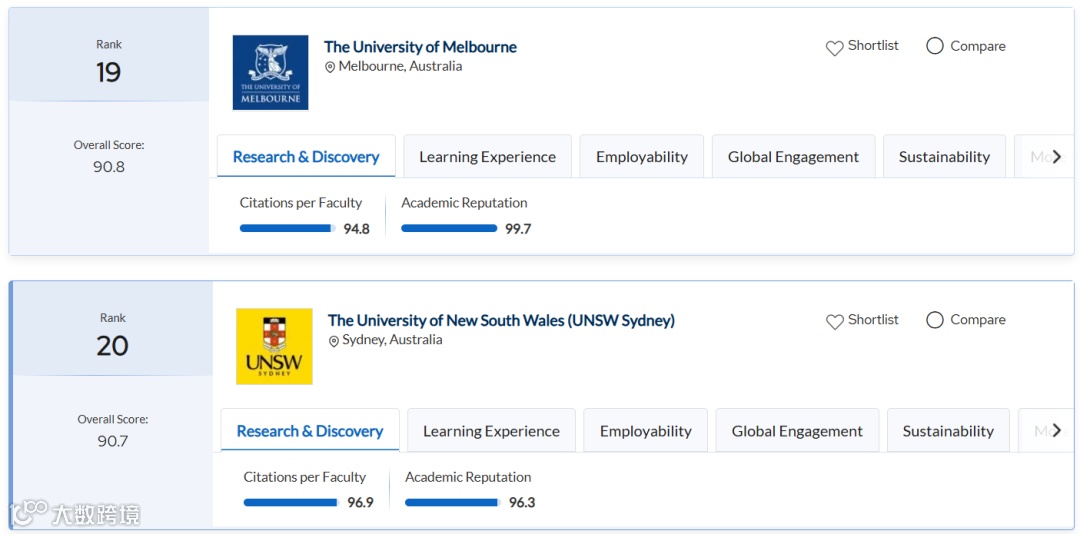Open Melbourne's Employability tab
Screen dimensions: 1080x534
[x=641, y=157]
